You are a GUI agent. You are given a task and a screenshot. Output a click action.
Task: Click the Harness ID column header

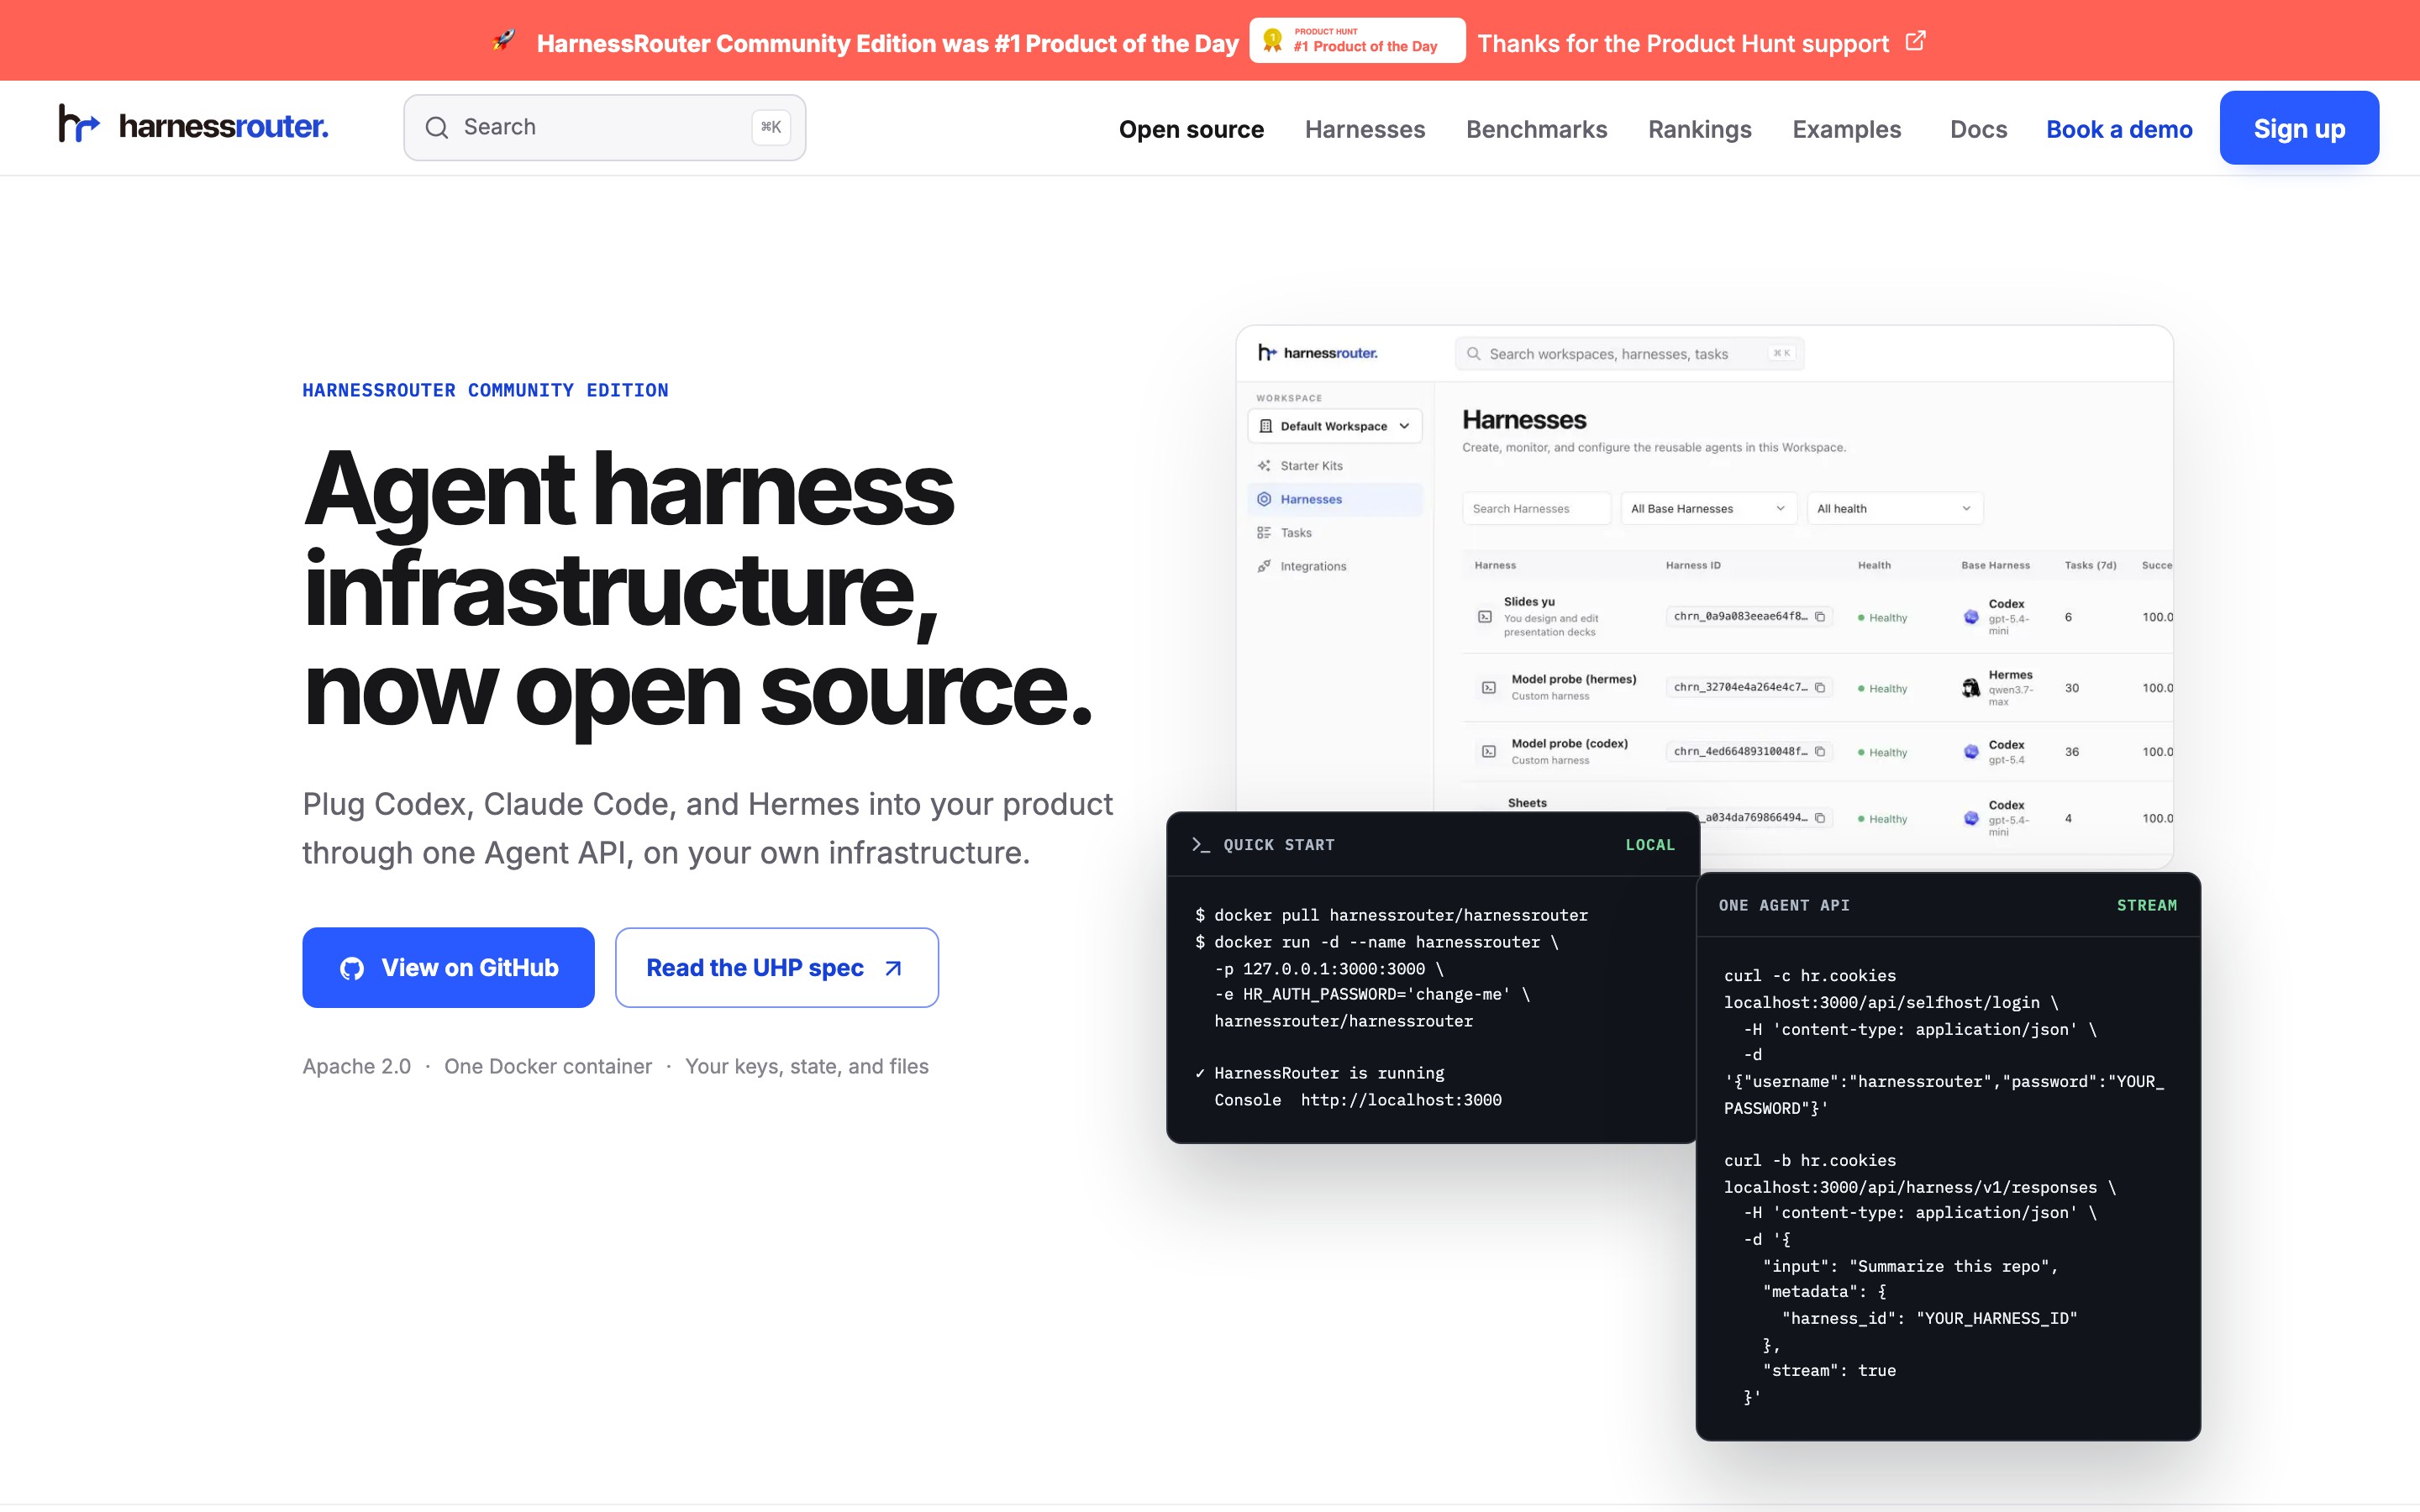1693,565
